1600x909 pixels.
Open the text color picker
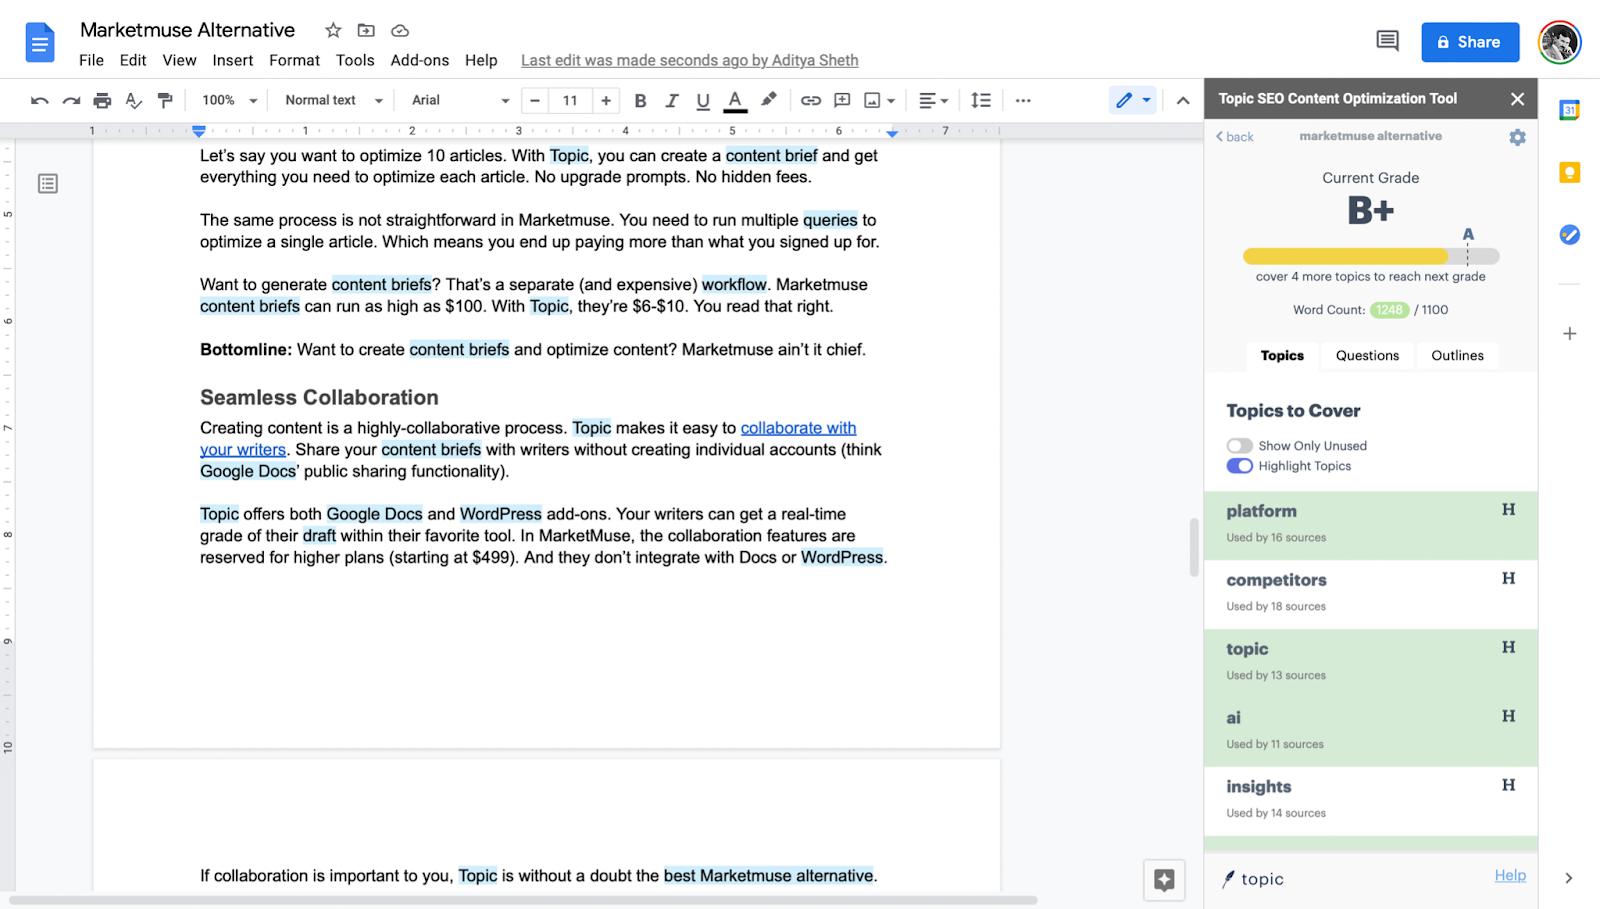735,100
